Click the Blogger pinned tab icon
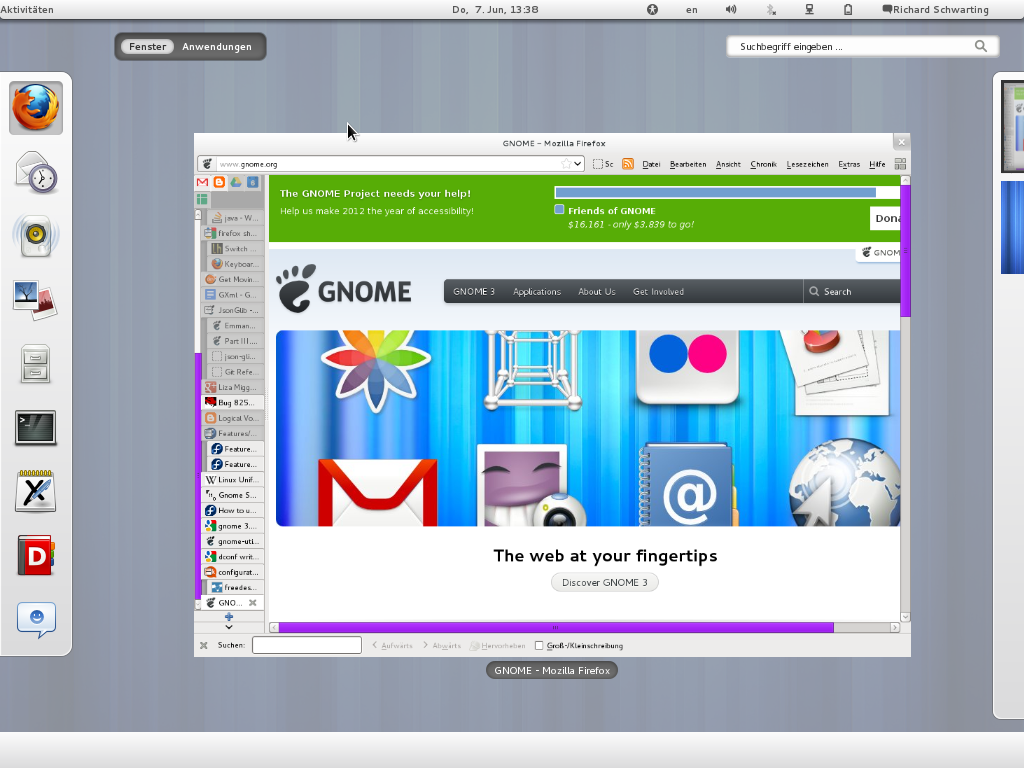Viewport: 1024px width, 768px height. (219, 182)
